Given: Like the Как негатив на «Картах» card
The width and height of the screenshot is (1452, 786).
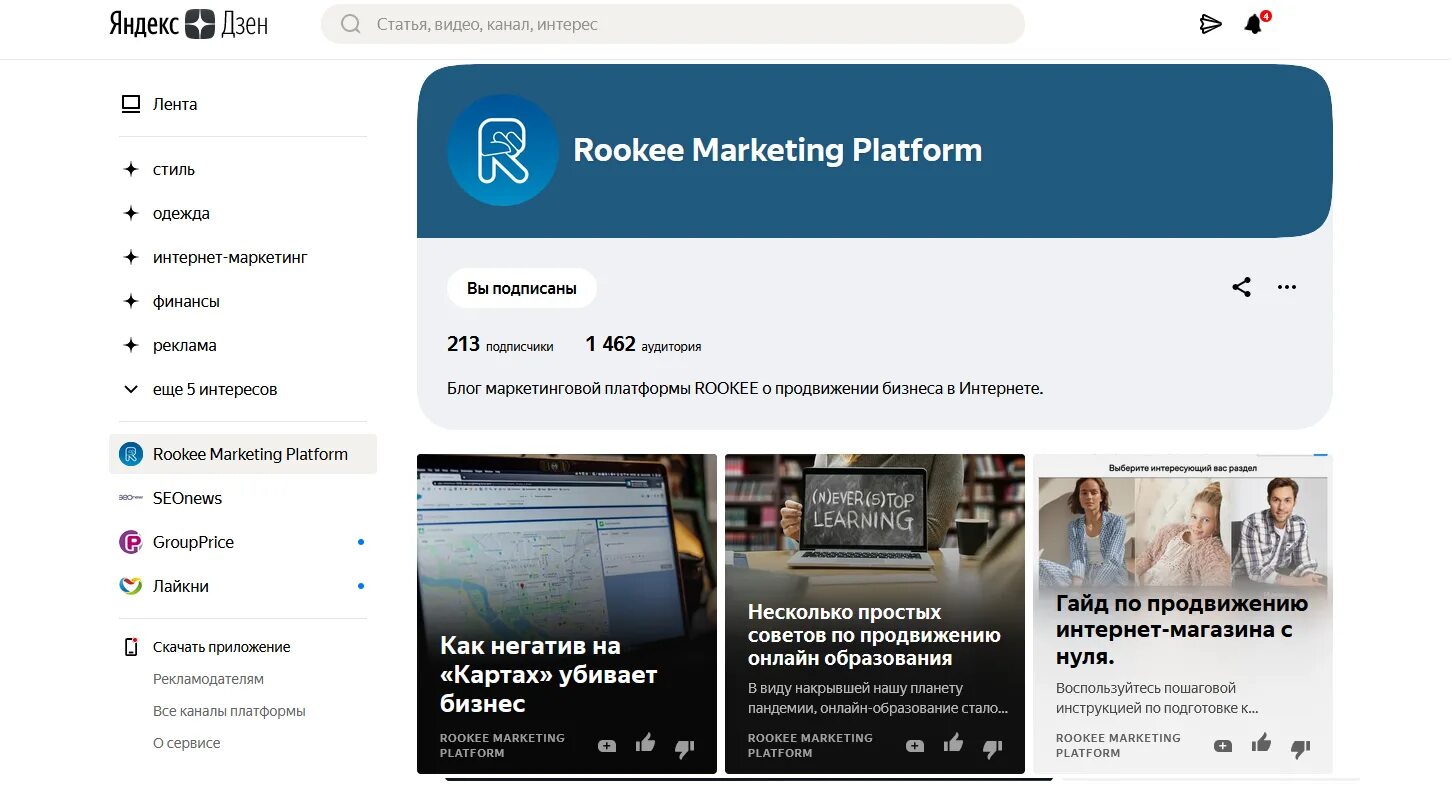Looking at the screenshot, I should pyautogui.click(x=645, y=743).
